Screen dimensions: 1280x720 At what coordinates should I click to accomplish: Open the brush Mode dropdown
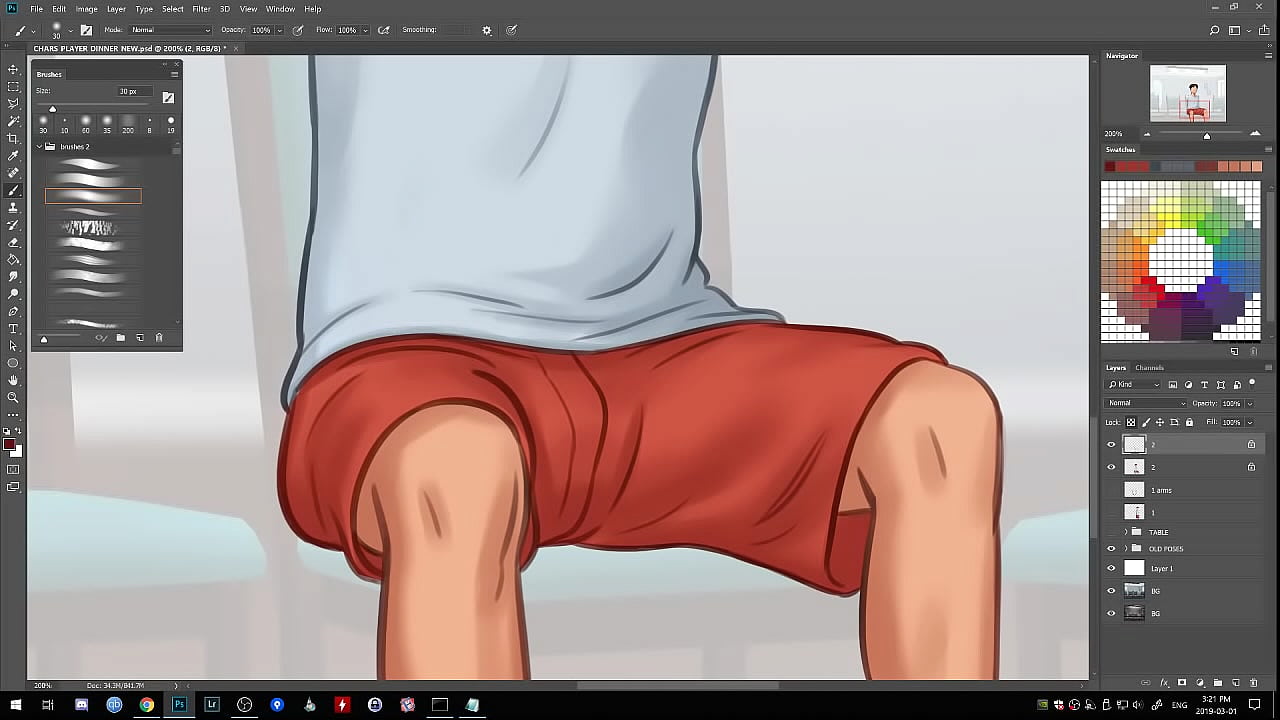tap(170, 30)
